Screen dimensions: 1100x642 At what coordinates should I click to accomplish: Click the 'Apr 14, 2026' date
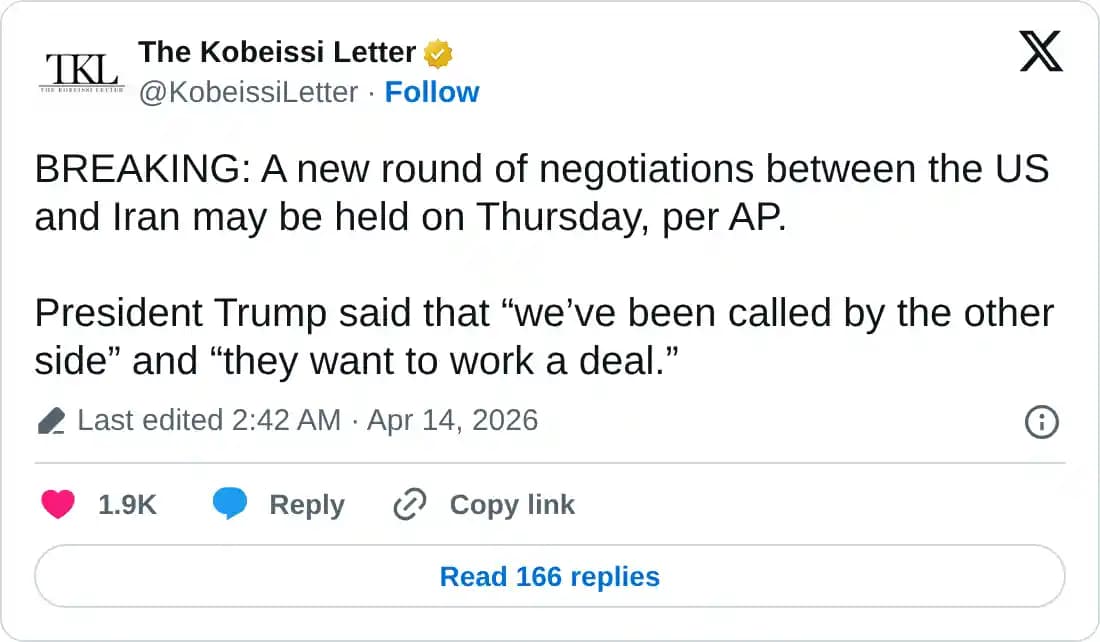coord(452,420)
